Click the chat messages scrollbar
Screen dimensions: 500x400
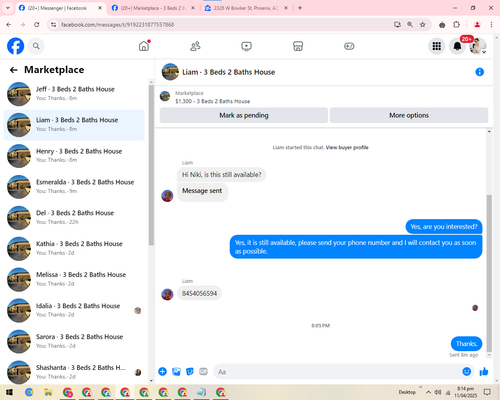[x=489, y=273]
